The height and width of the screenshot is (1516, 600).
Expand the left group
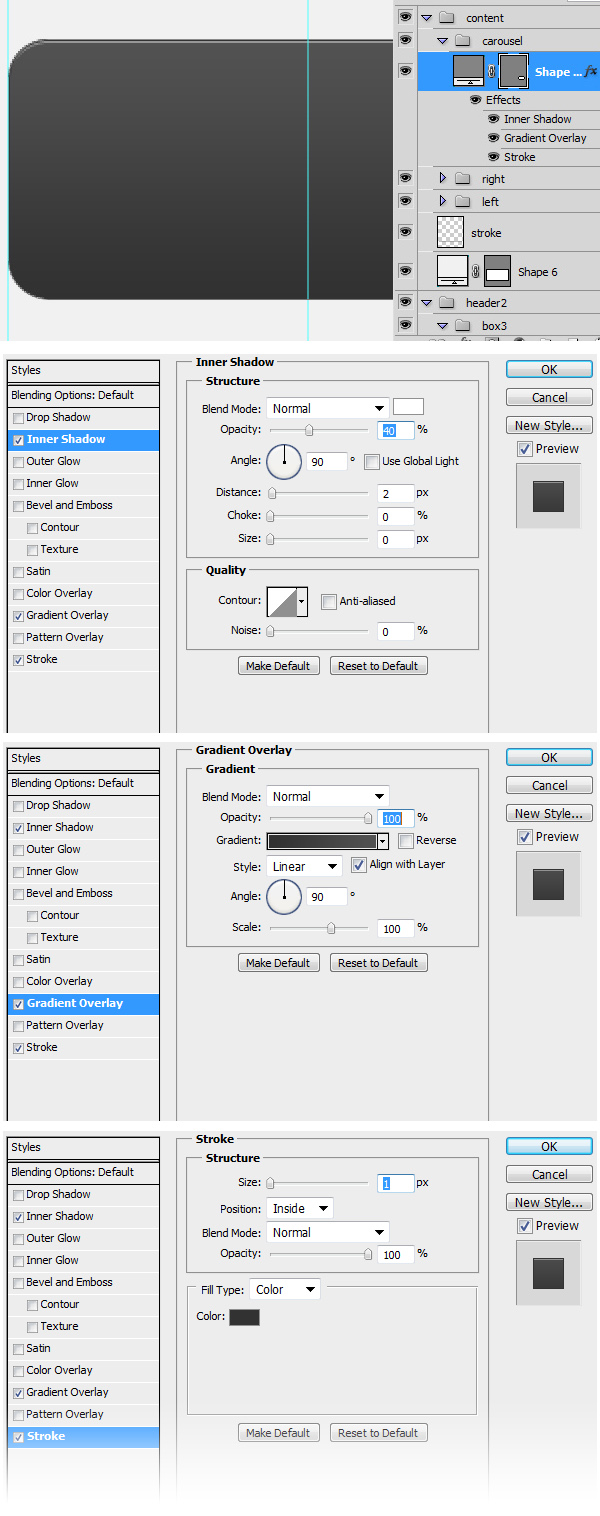(442, 202)
